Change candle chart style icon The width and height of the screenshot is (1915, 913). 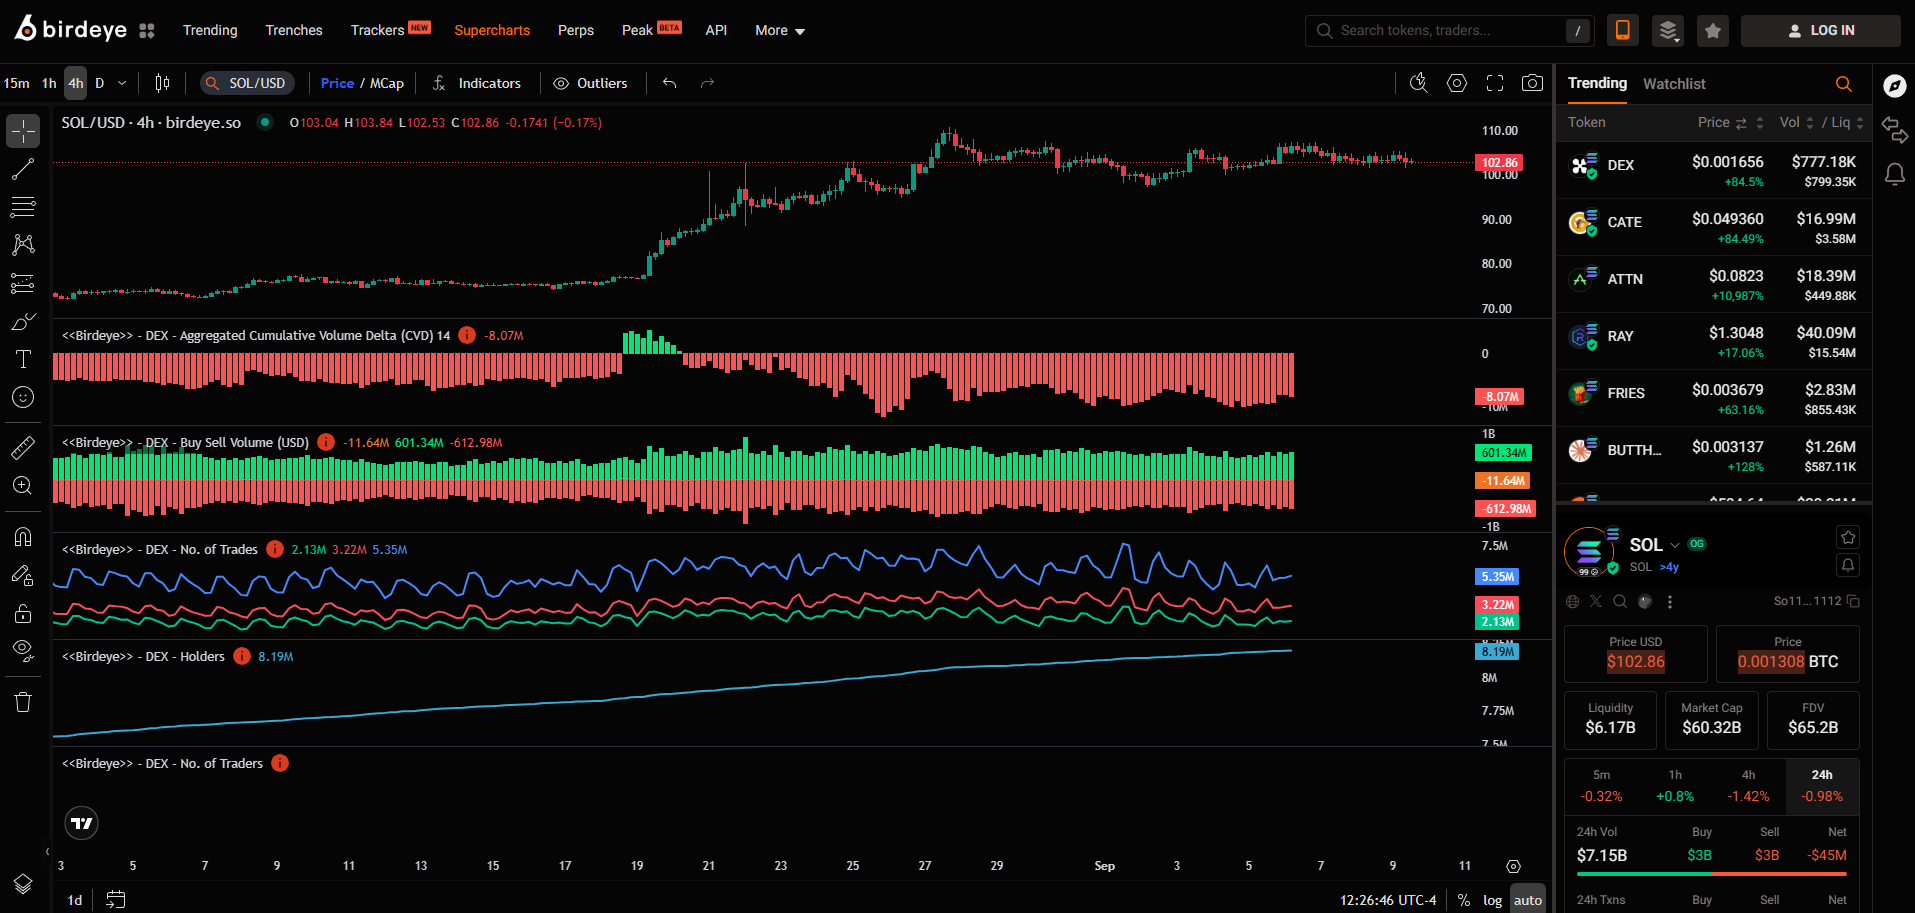pos(162,83)
